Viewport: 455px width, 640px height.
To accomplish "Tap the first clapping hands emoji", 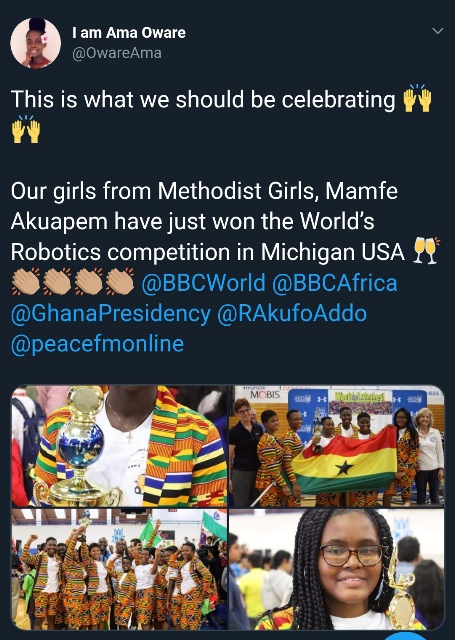I will 26,282.
